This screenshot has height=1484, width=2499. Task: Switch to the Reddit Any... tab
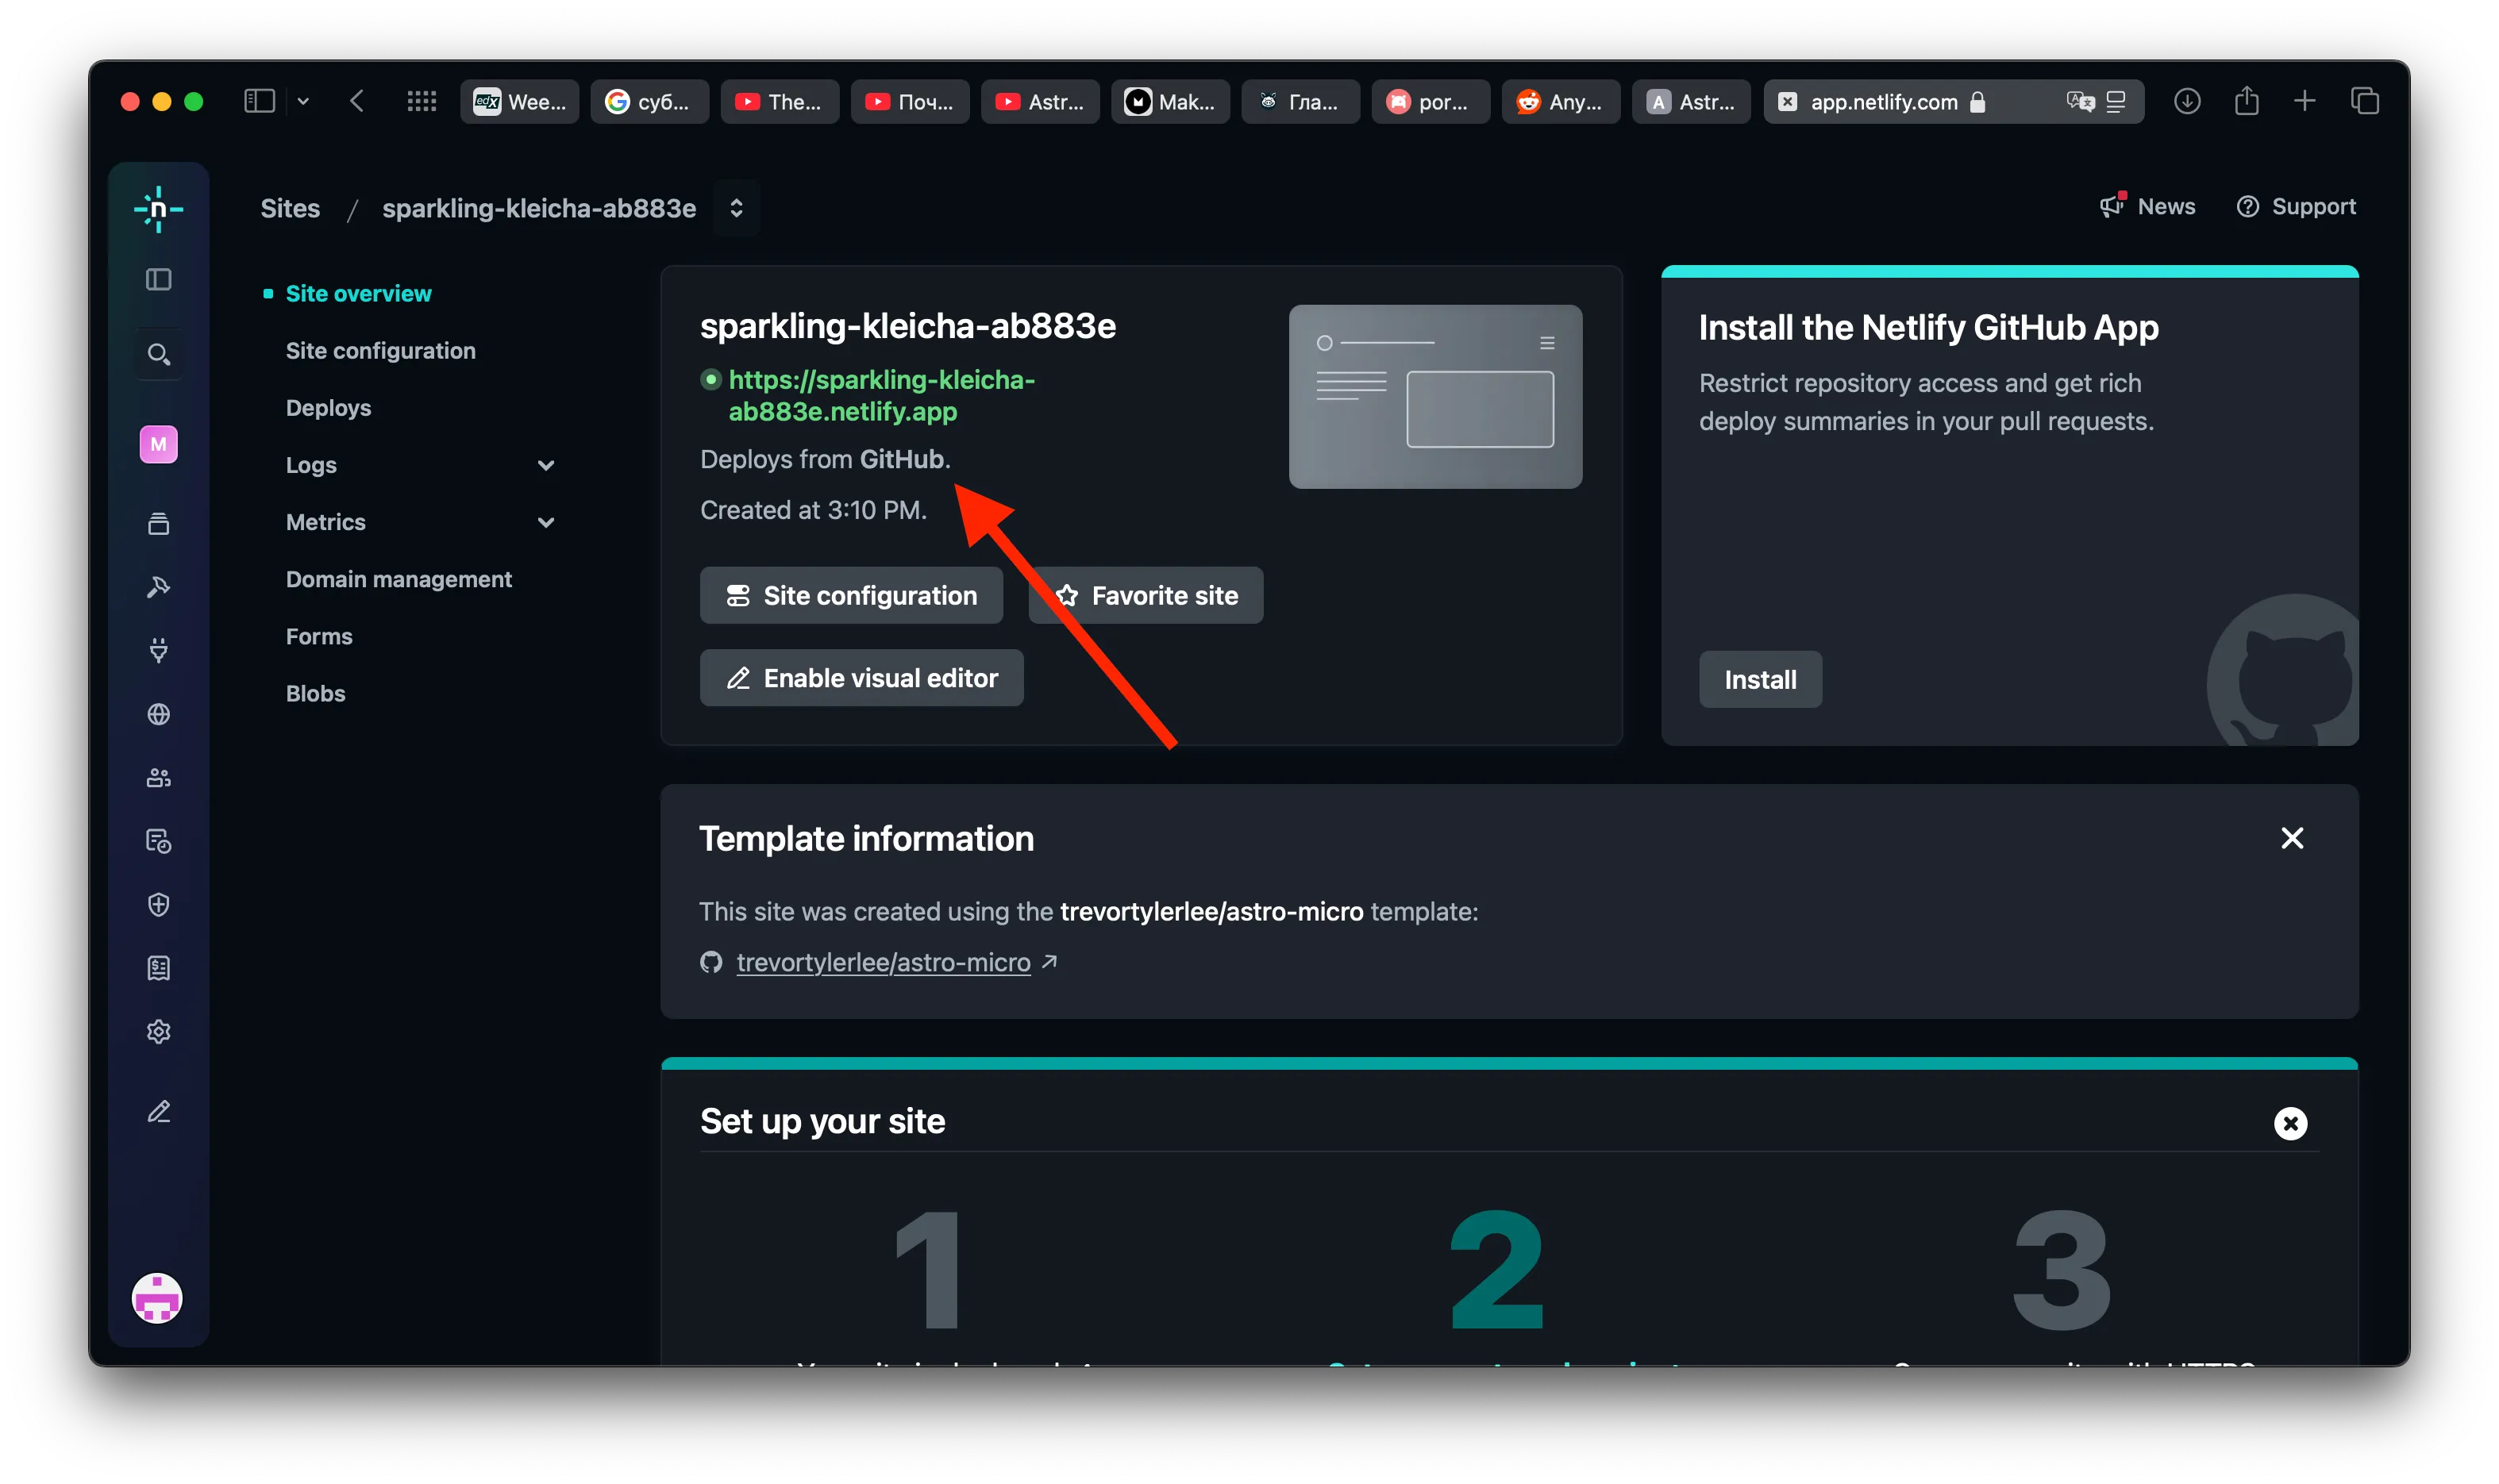click(x=1560, y=101)
